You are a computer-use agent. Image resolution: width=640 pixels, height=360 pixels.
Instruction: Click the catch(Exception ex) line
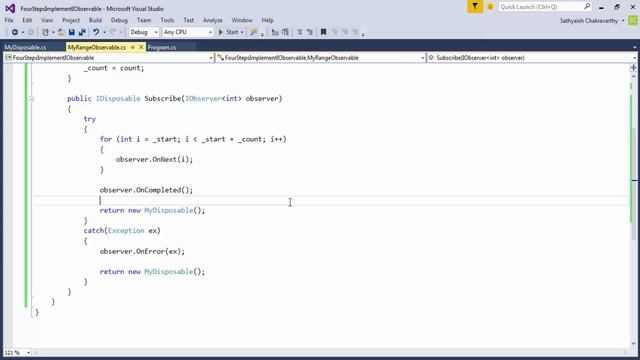point(122,231)
